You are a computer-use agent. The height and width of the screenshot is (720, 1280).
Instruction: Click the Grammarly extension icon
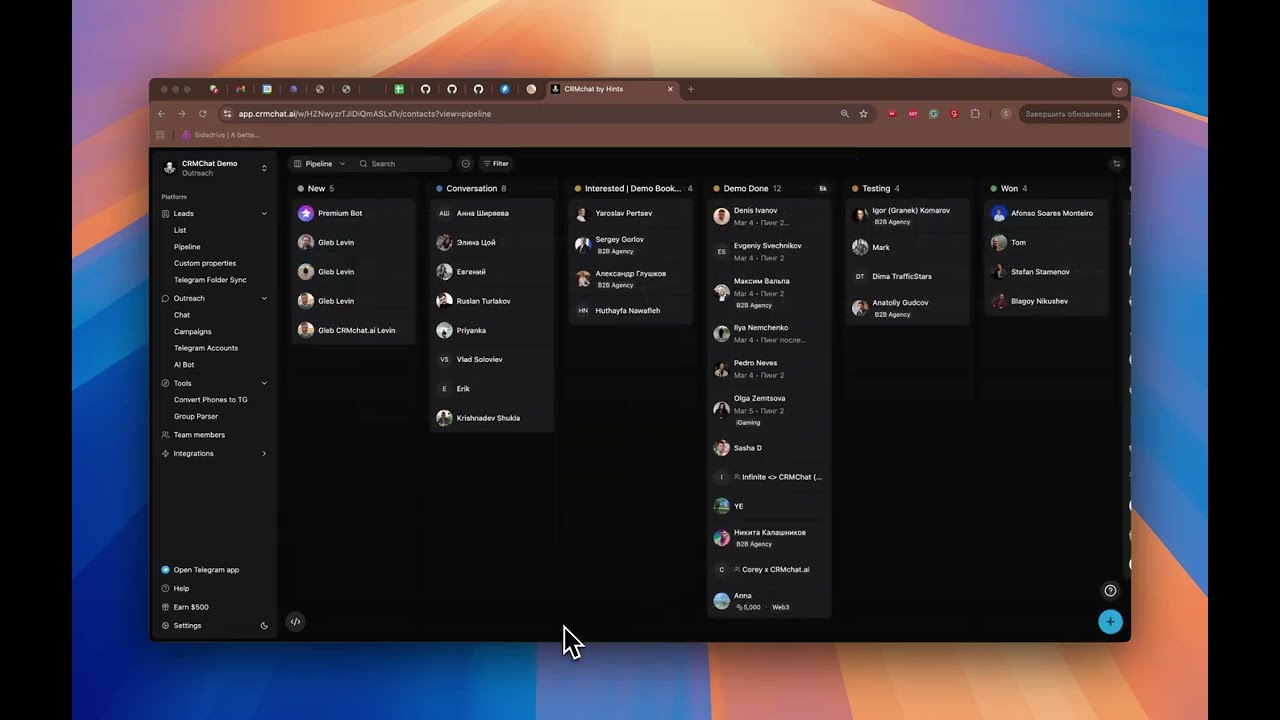point(933,114)
